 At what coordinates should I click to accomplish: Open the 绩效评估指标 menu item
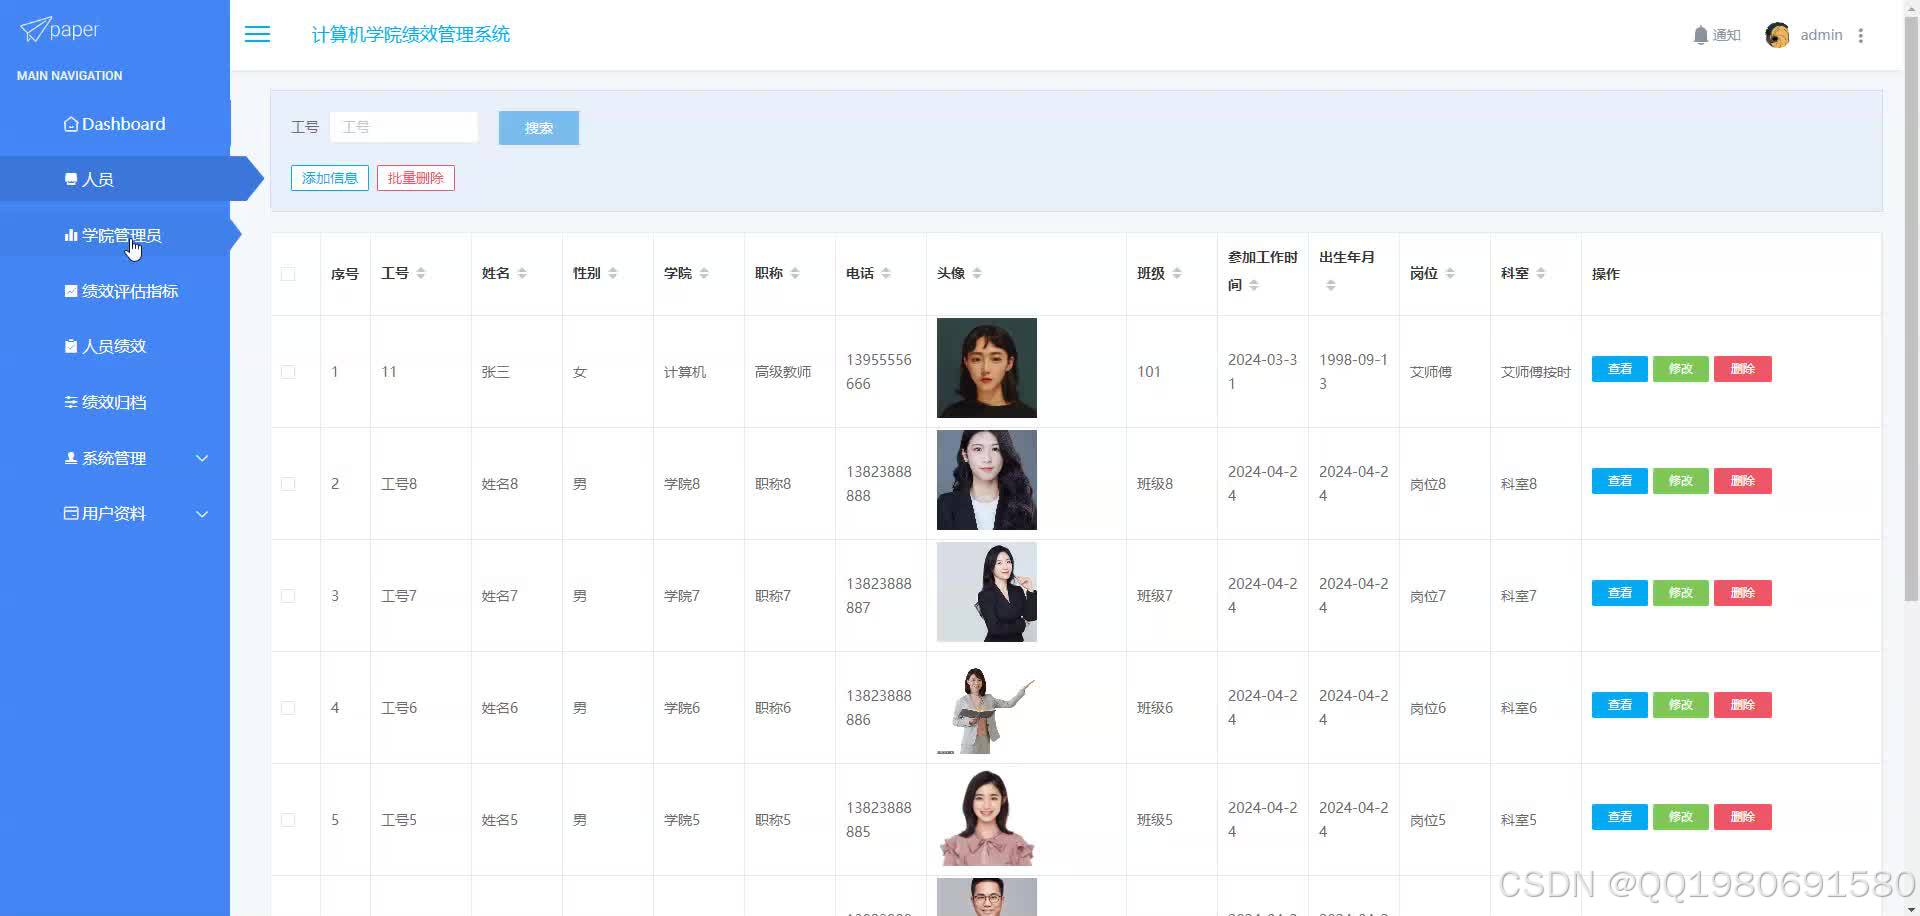pyautogui.click(x=115, y=291)
